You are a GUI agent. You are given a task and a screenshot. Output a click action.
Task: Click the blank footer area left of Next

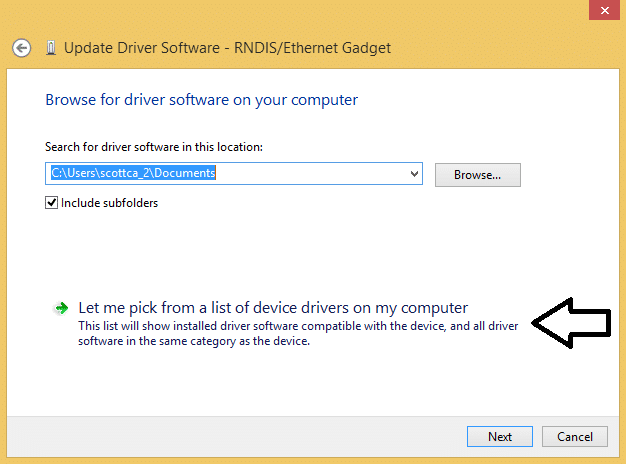coord(250,436)
